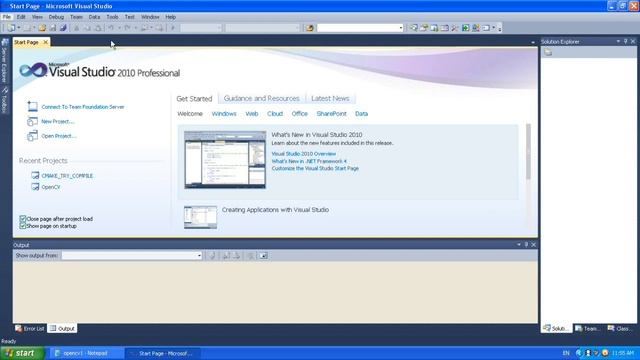Click the Extension Manager toolbar icon

click(x=476, y=28)
